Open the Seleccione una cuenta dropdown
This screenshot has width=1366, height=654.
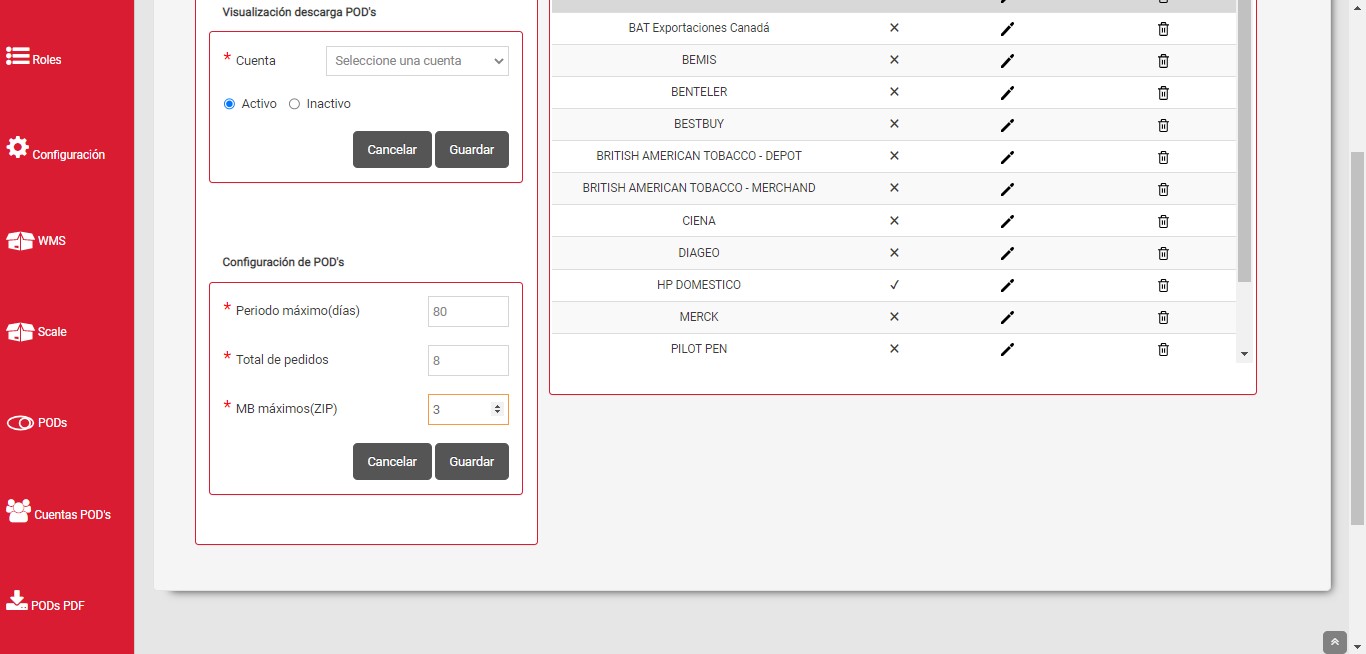[417, 61]
